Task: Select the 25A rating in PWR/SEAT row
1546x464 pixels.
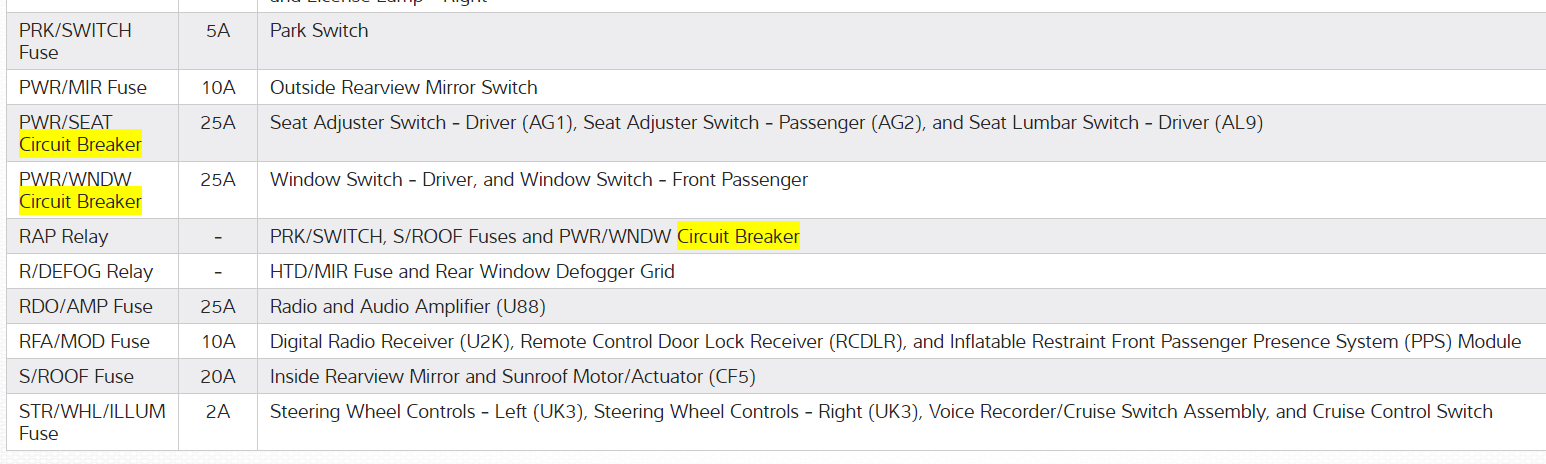Action: [218, 123]
